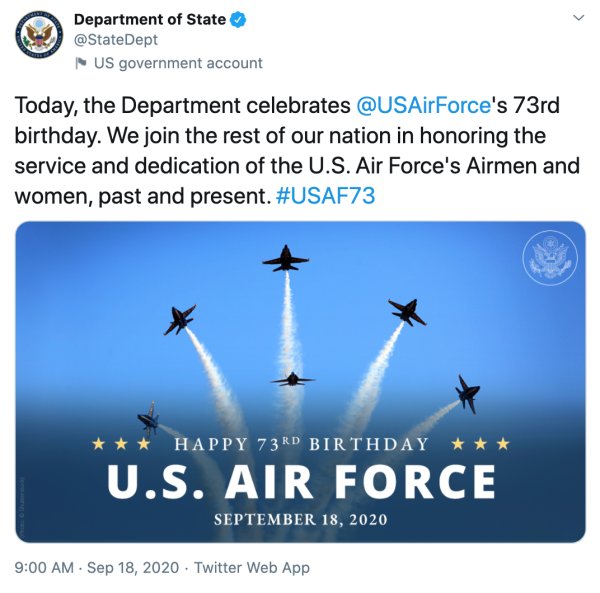Image resolution: width=600 pixels, height=593 pixels.
Task: Click the "U.S. AIR FORCE" headline in the image
Action: pos(301,481)
